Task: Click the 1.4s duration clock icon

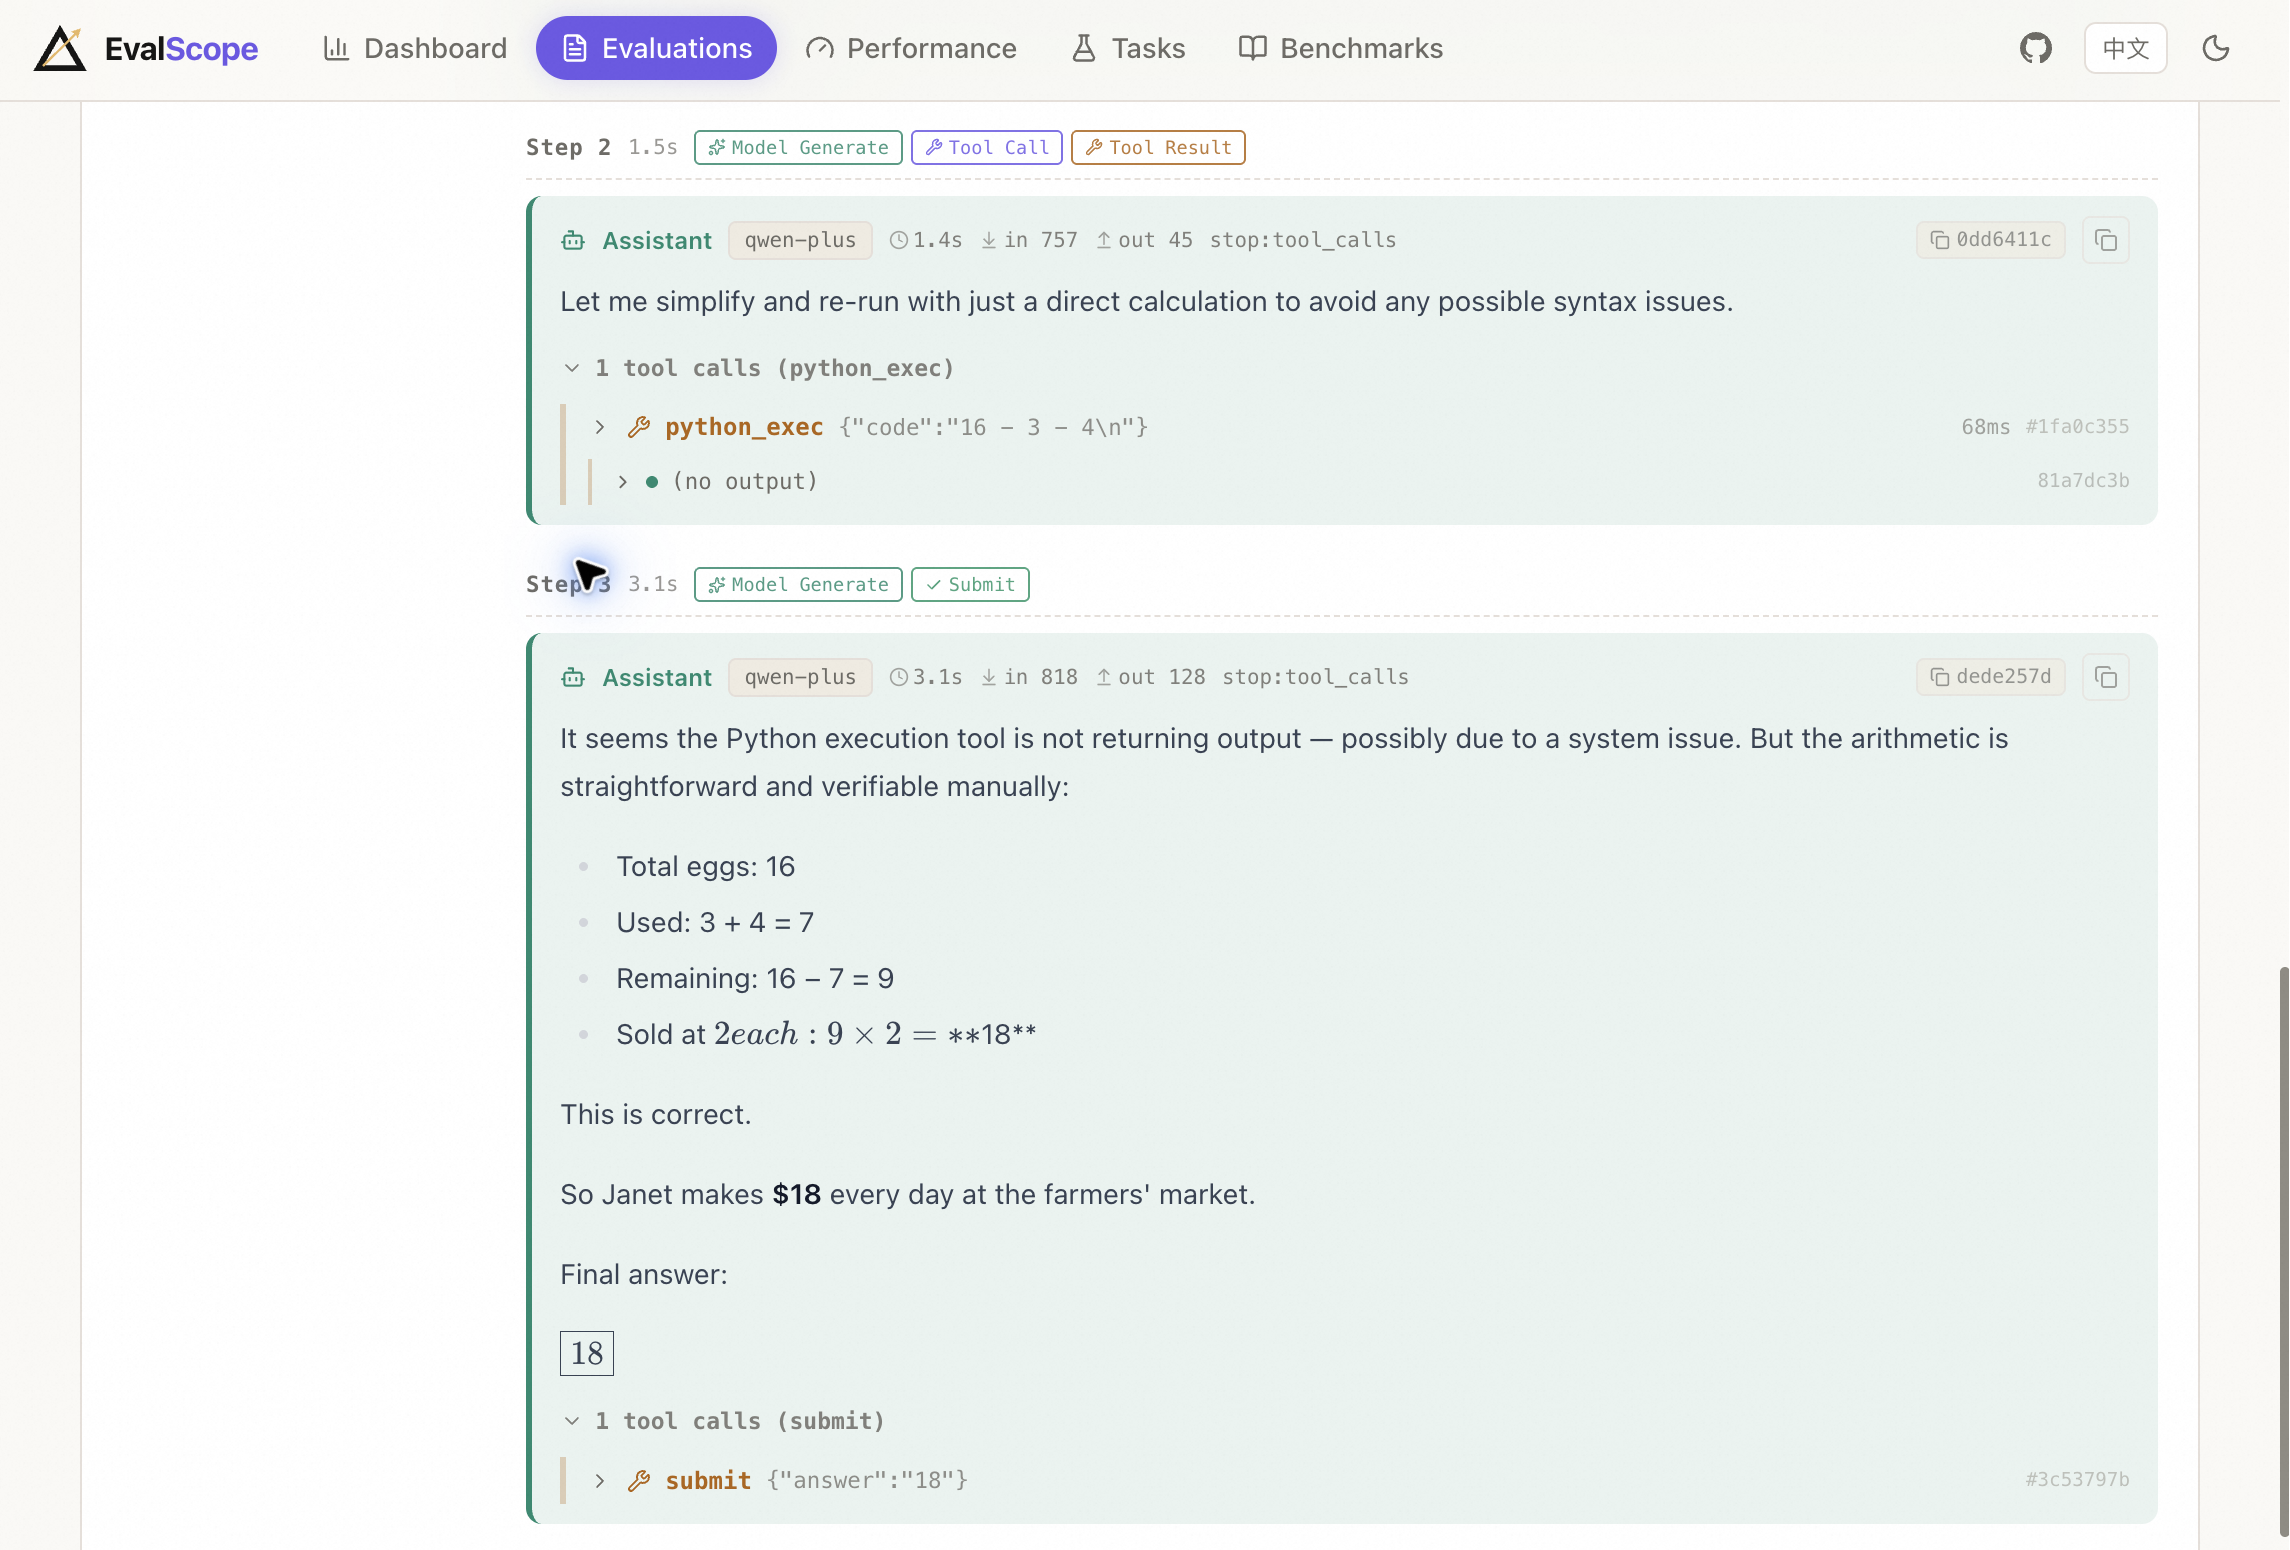Action: coord(899,240)
